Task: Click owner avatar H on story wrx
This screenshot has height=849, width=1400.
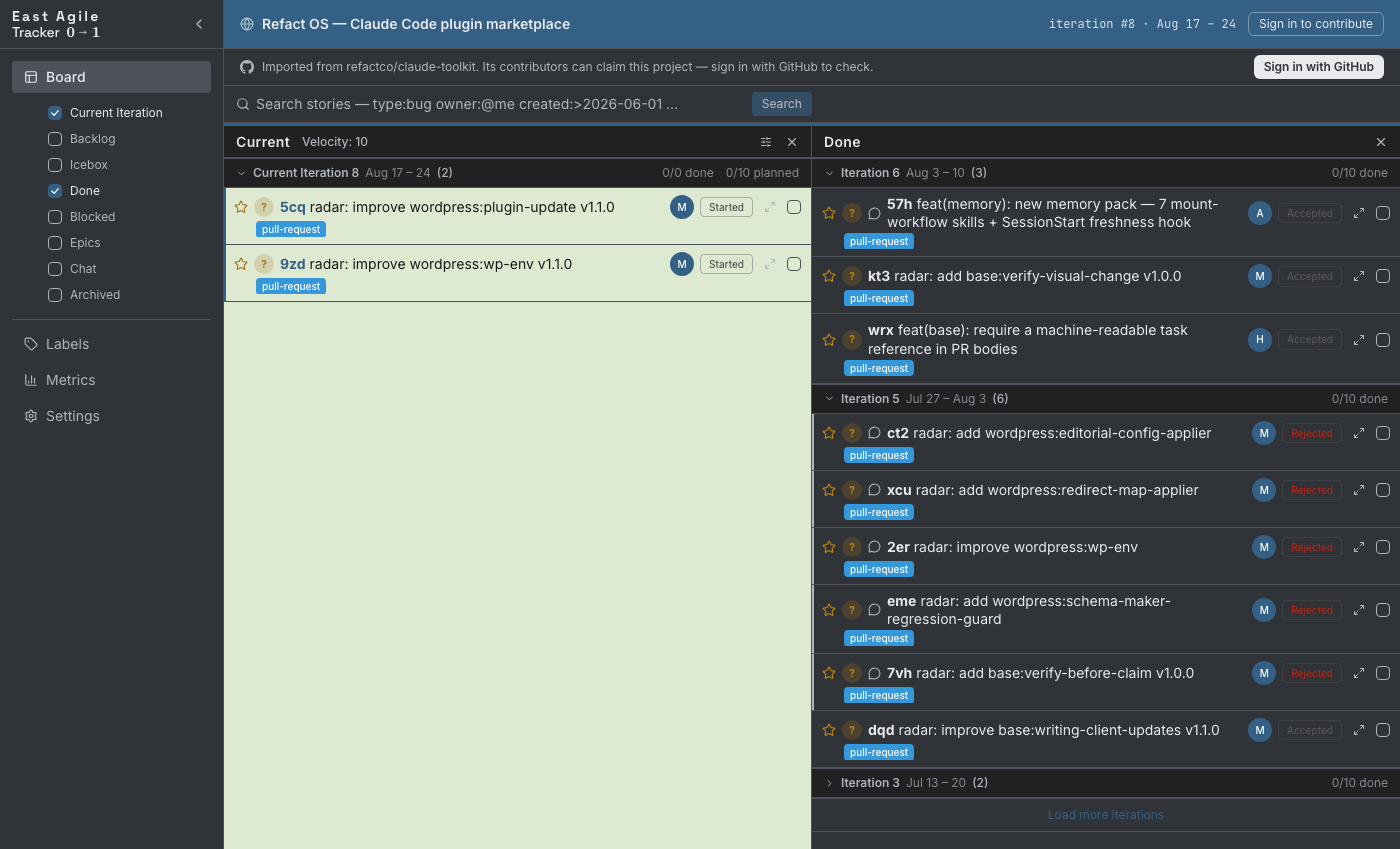Action: (x=1260, y=339)
